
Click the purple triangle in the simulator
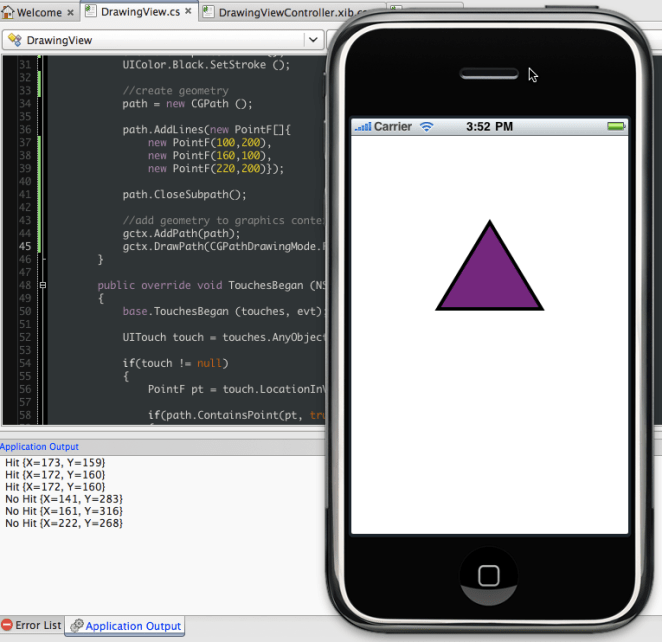(x=489, y=275)
